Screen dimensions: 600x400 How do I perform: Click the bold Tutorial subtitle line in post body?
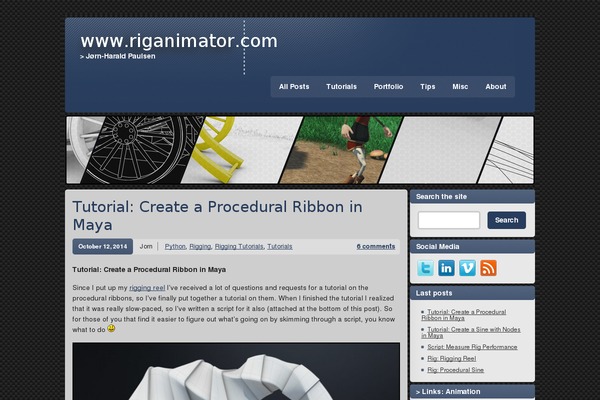point(149,269)
